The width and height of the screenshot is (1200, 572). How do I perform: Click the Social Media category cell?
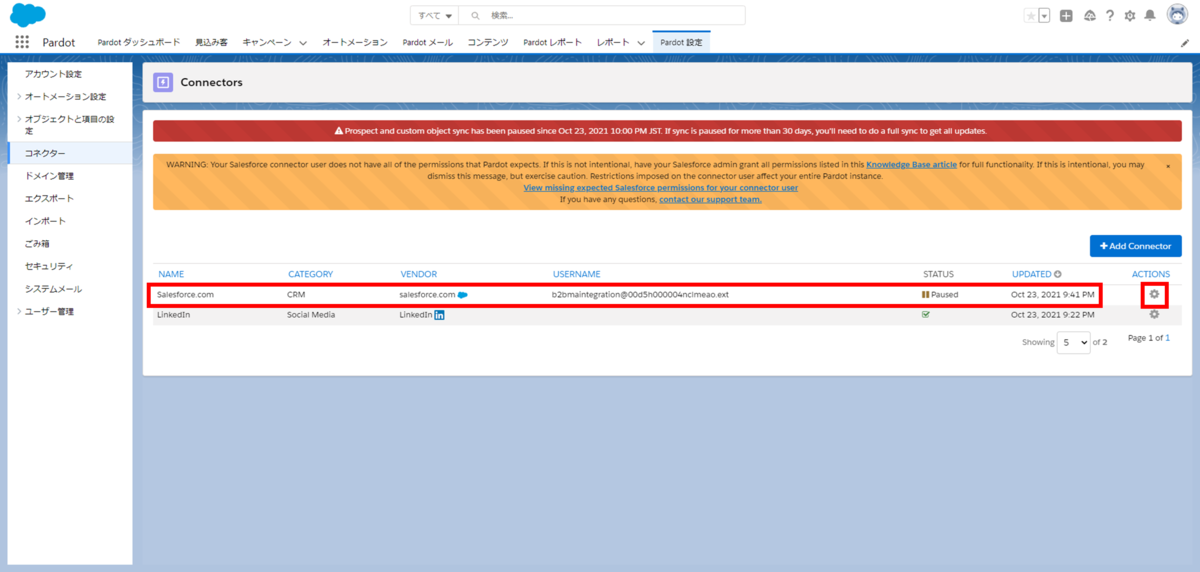pos(311,314)
